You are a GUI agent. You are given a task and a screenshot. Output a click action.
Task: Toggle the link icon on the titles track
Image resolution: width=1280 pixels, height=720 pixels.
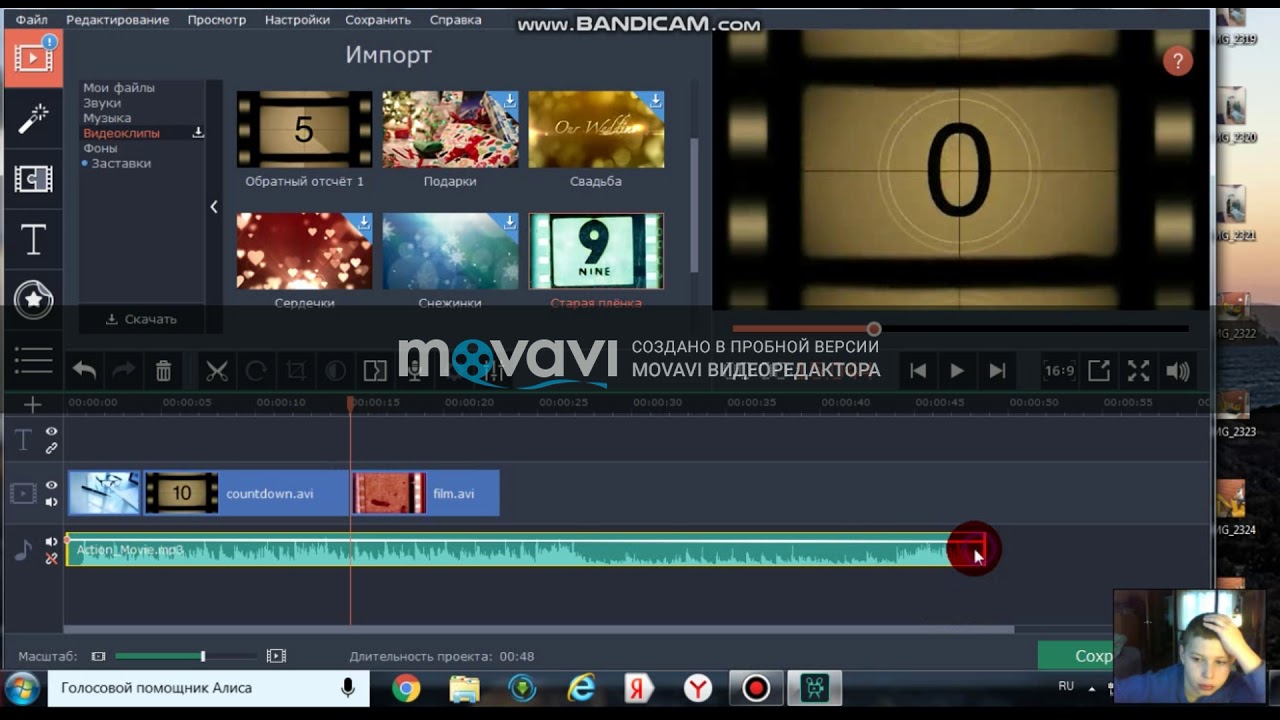[x=51, y=448]
